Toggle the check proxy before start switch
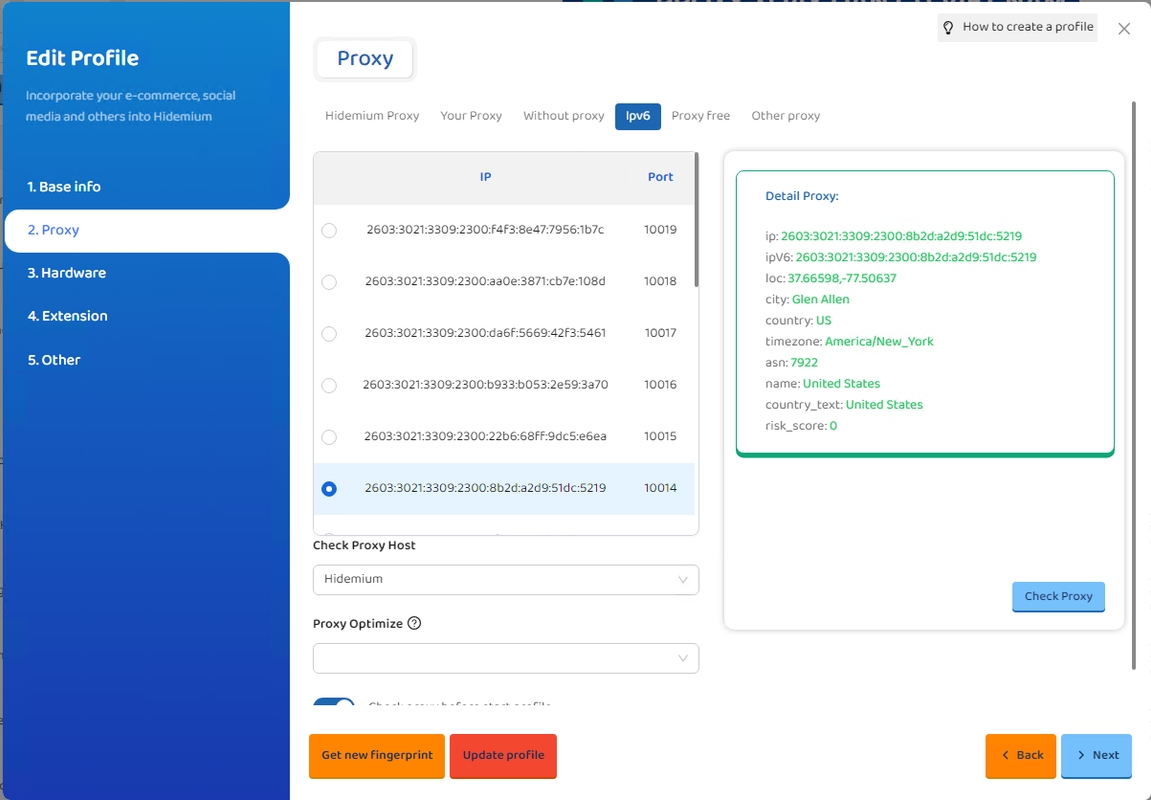 tap(334, 704)
